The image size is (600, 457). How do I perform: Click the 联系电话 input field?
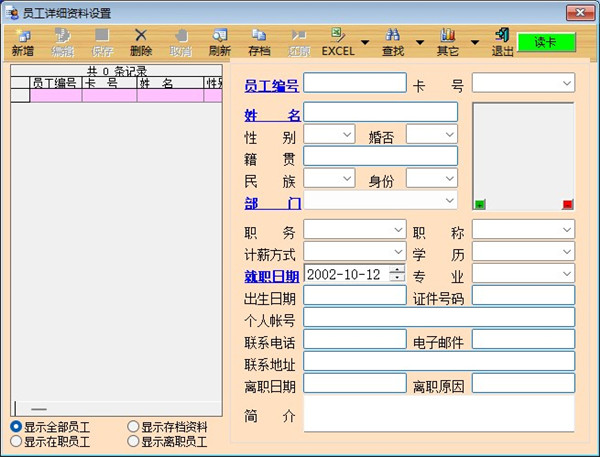pyautogui.click(x=355, y=339)
